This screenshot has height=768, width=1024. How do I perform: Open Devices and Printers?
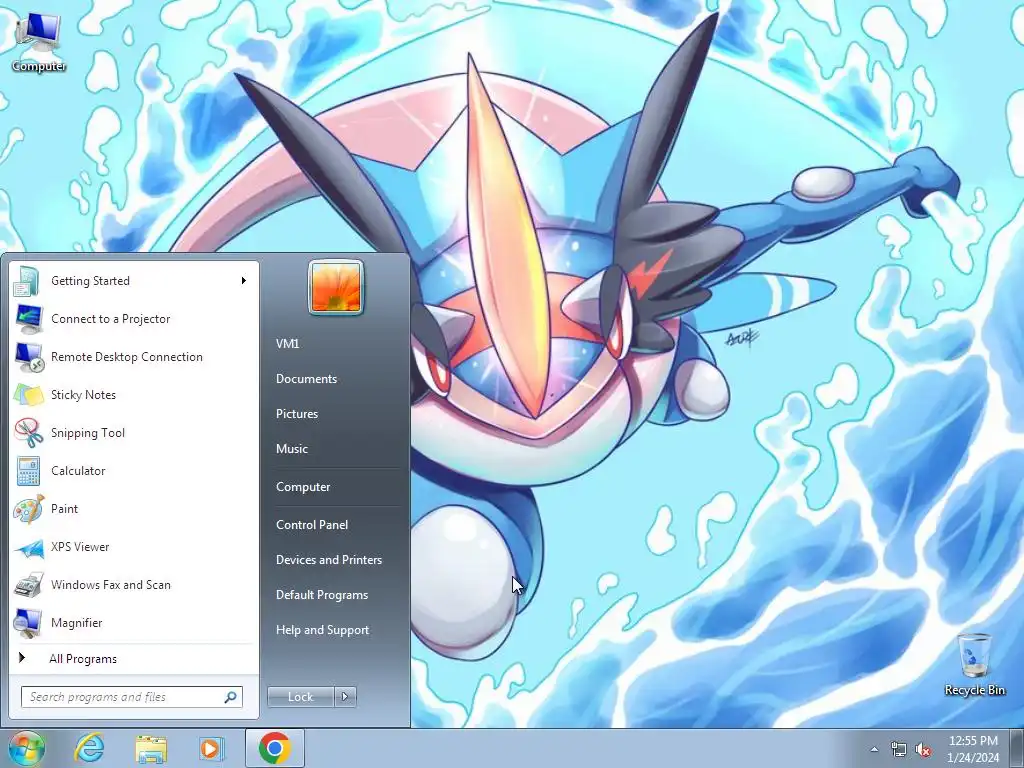[329, 560]
